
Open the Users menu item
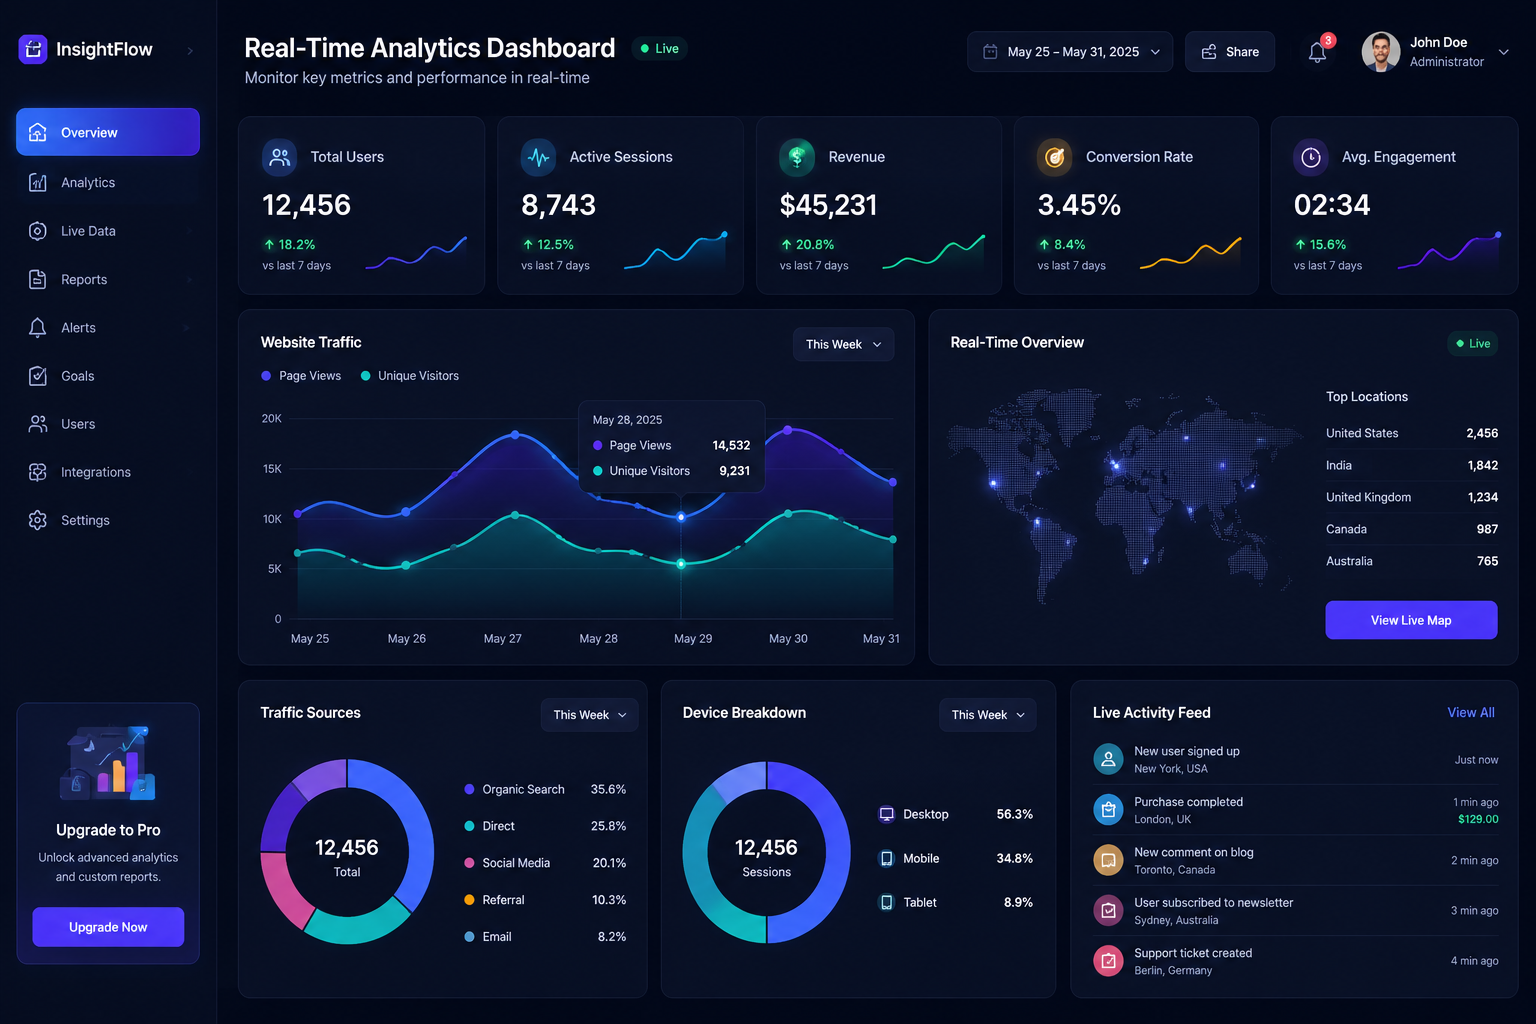[108, 424]
